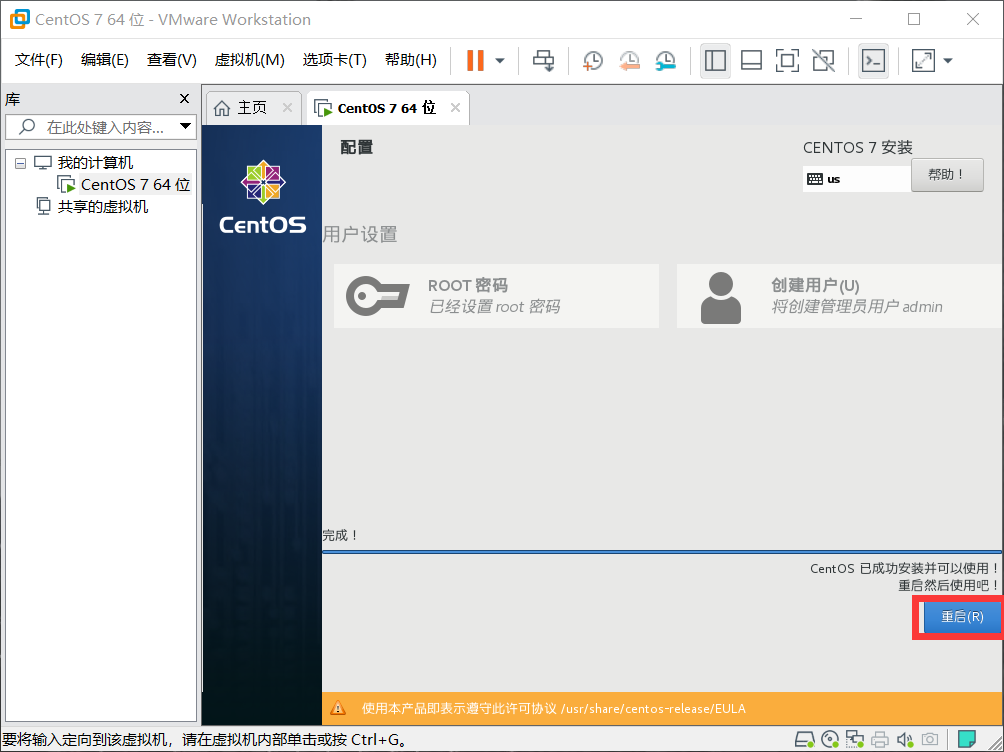
Task: Enter full screen mode icon
Action: click(x=787, y=61)
